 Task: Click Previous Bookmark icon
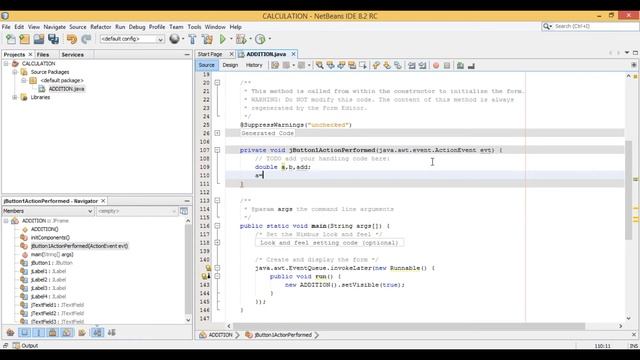[376, 65]
